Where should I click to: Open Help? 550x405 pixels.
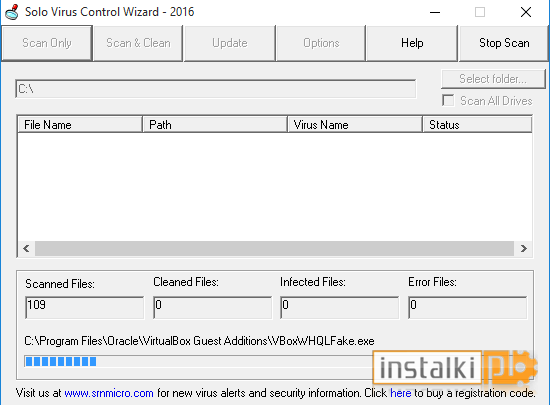coord(412,43)
